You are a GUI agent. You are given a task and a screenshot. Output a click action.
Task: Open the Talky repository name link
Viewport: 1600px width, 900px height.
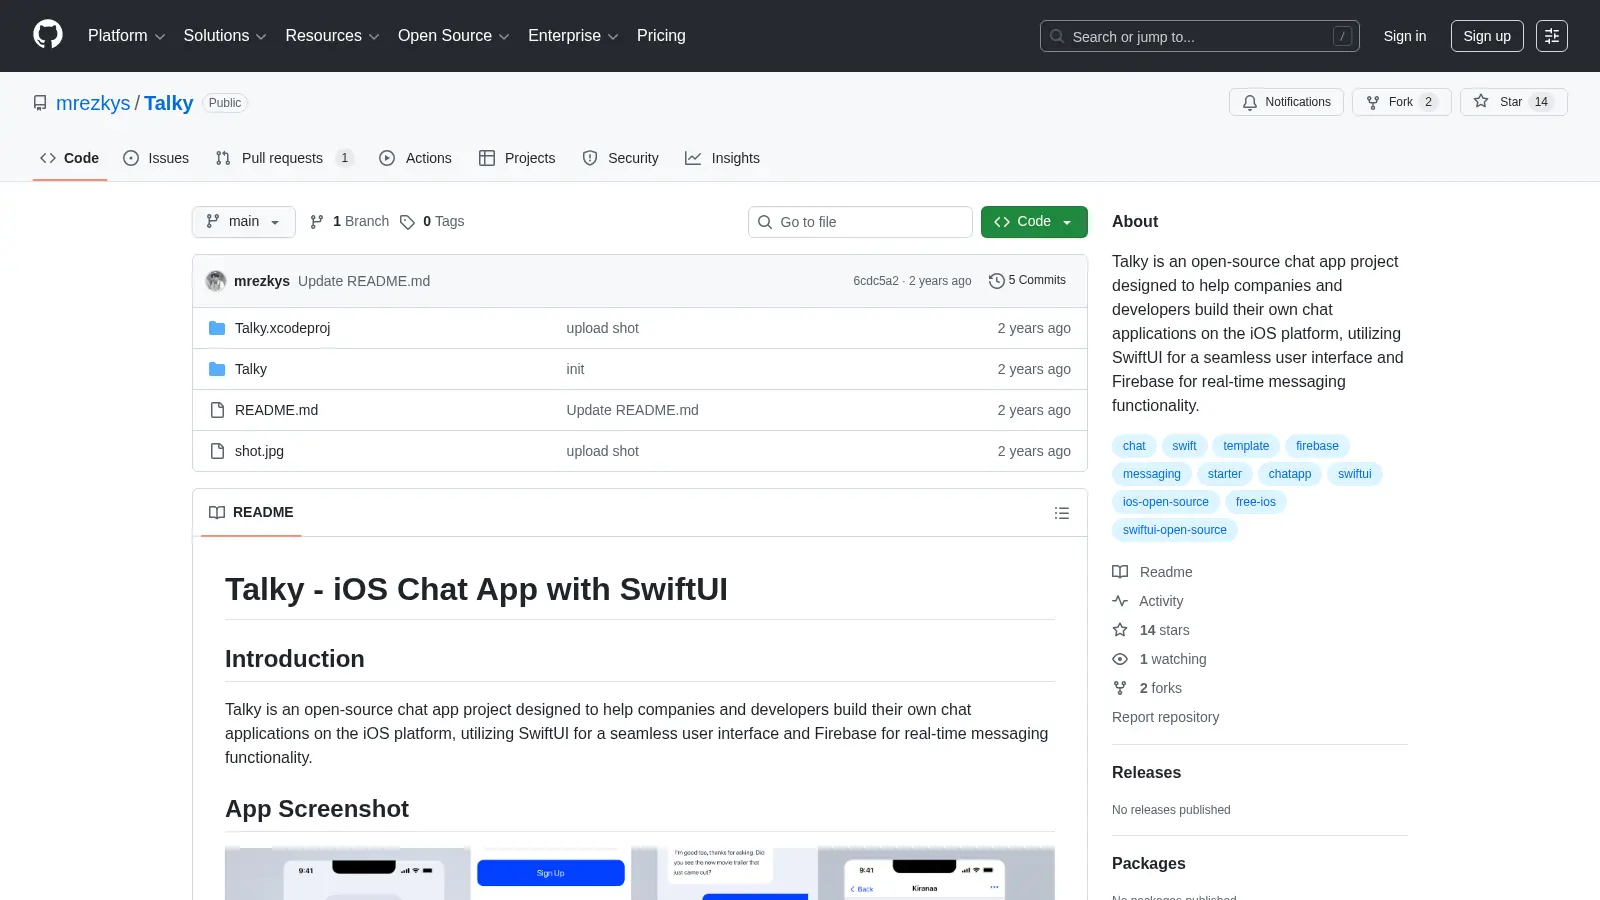point(168,103)
